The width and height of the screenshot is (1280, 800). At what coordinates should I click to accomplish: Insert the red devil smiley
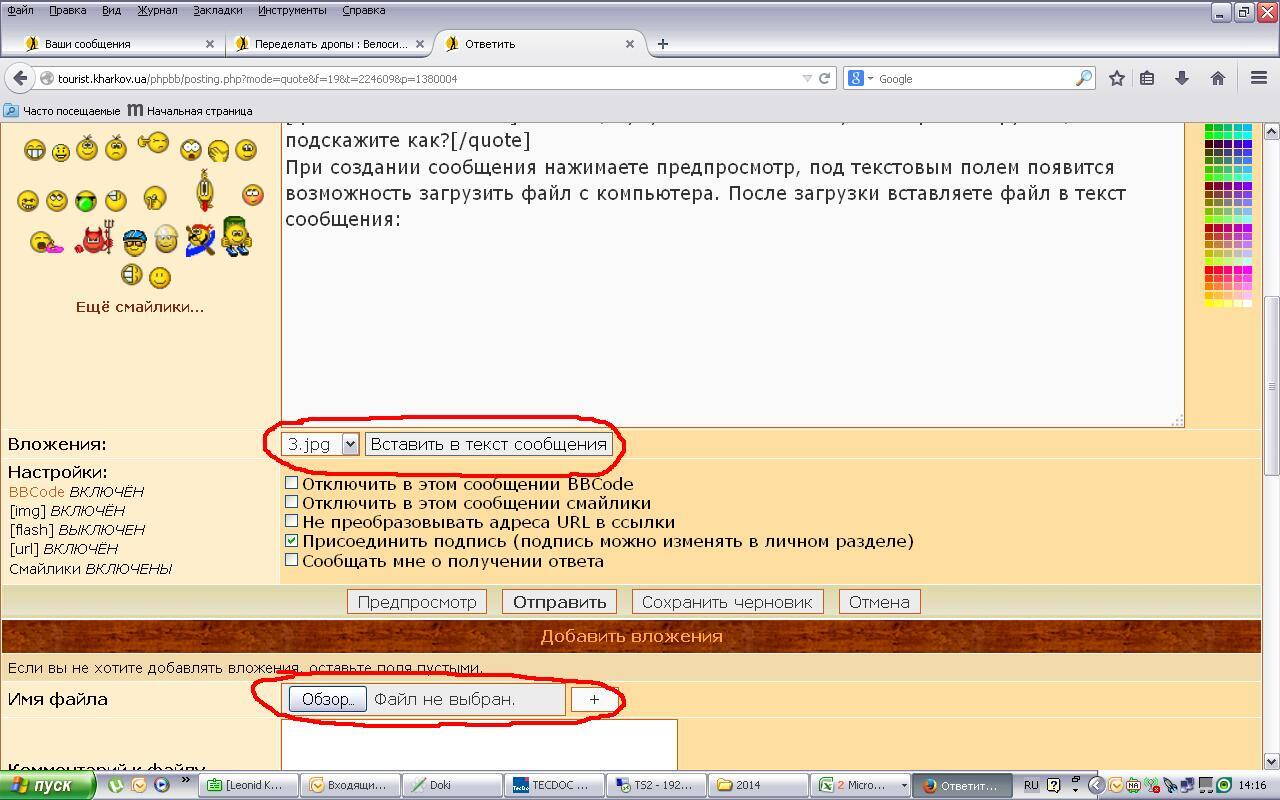coord(94,240)
